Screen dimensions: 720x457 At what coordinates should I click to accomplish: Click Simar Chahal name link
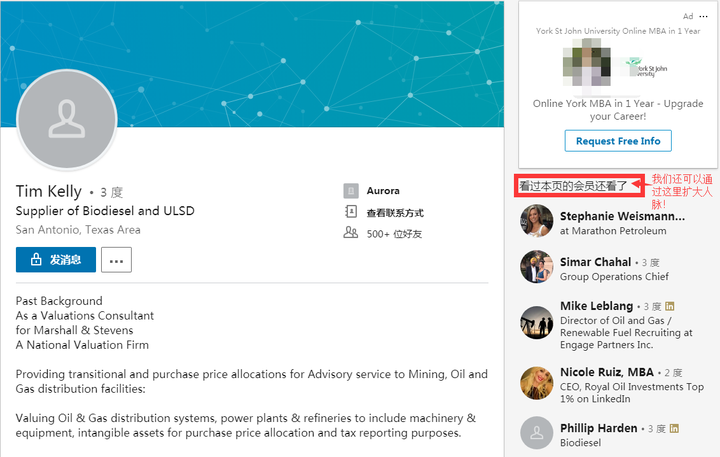pos(596,262)
